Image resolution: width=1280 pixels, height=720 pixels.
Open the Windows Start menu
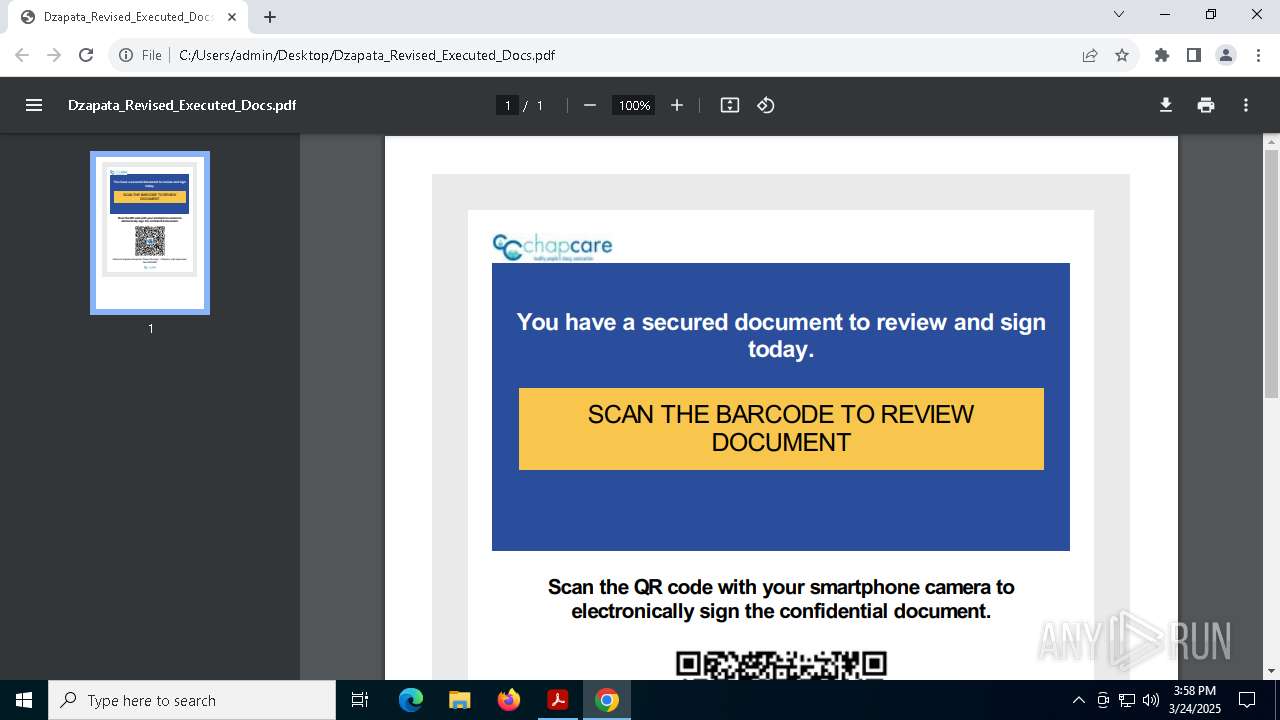coord(24,700)
